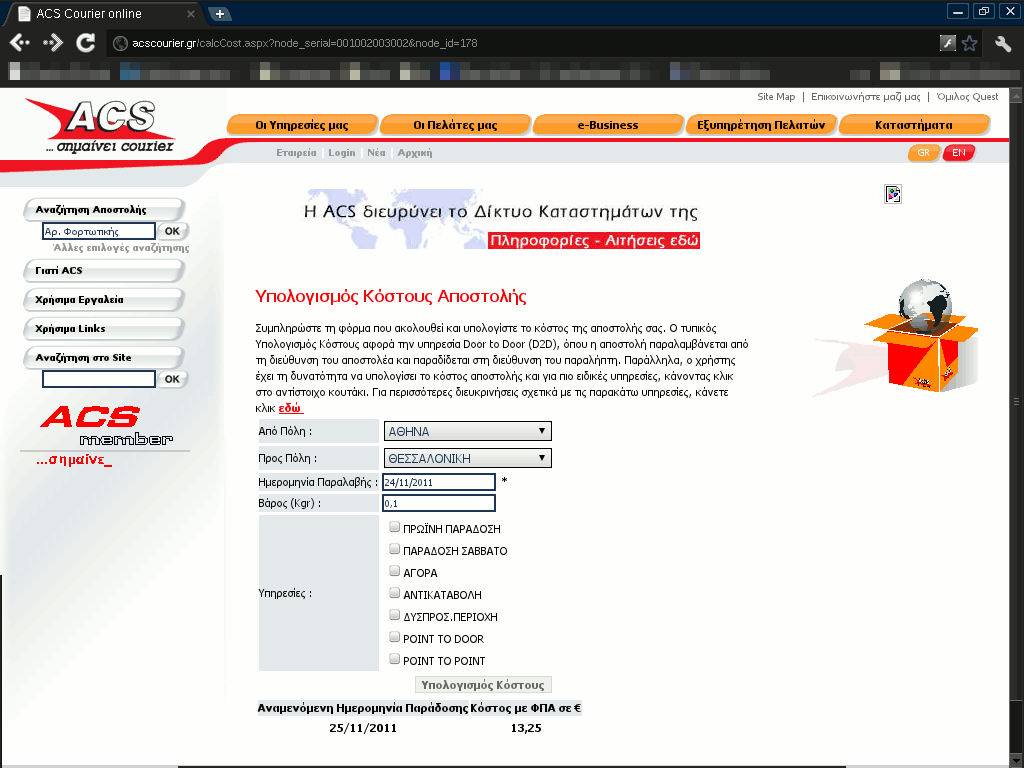Viewport: 1024px width, 768px height.
Task: Click the Αρχική link
Action: click(x=415, y=153)
